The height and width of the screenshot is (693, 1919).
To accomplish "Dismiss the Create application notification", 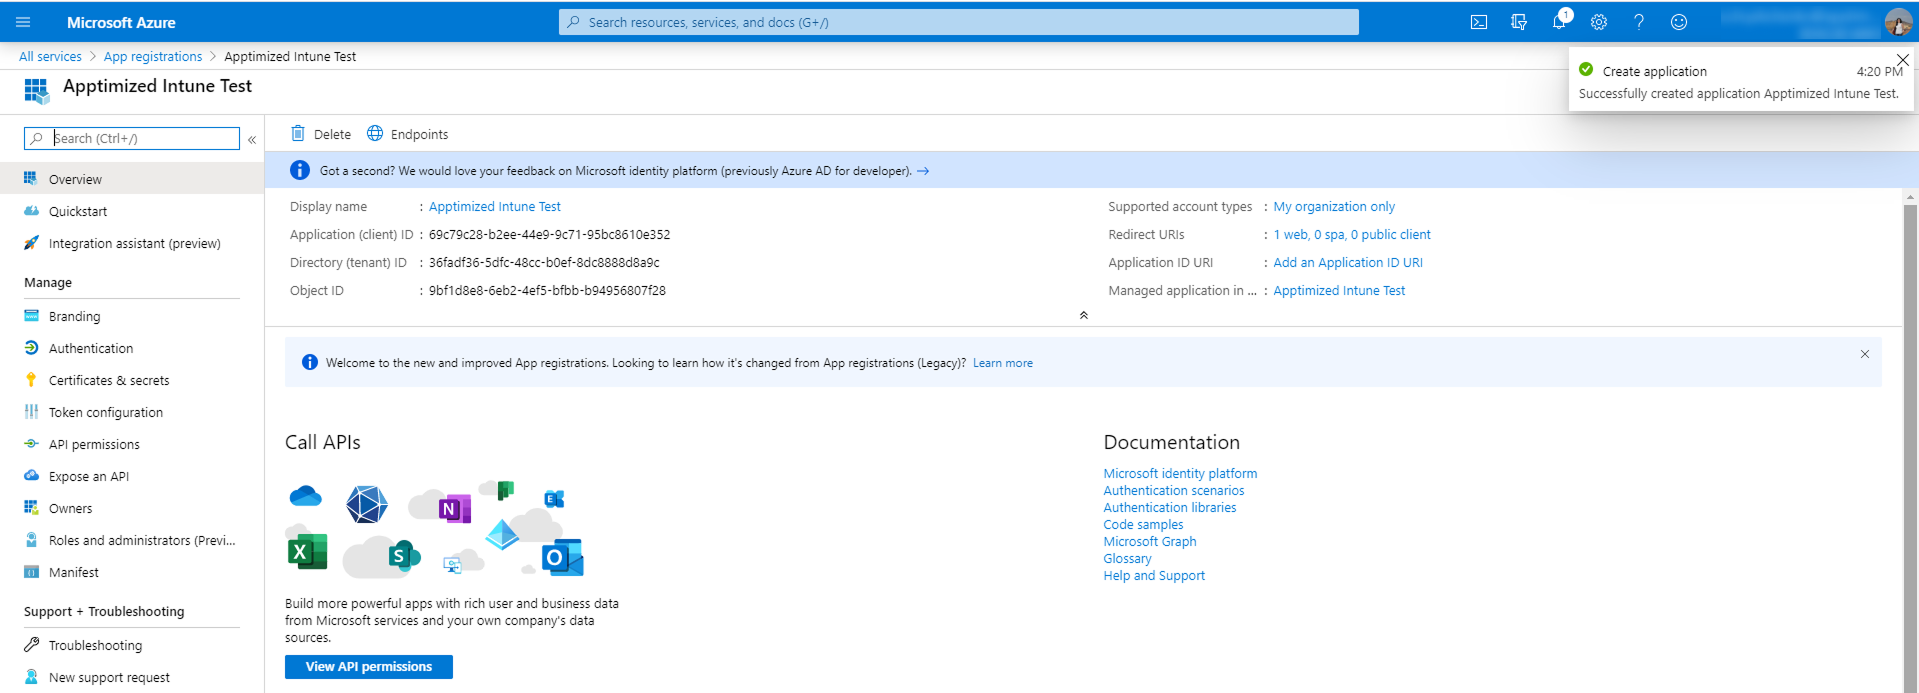I will tap(1903, 60).
